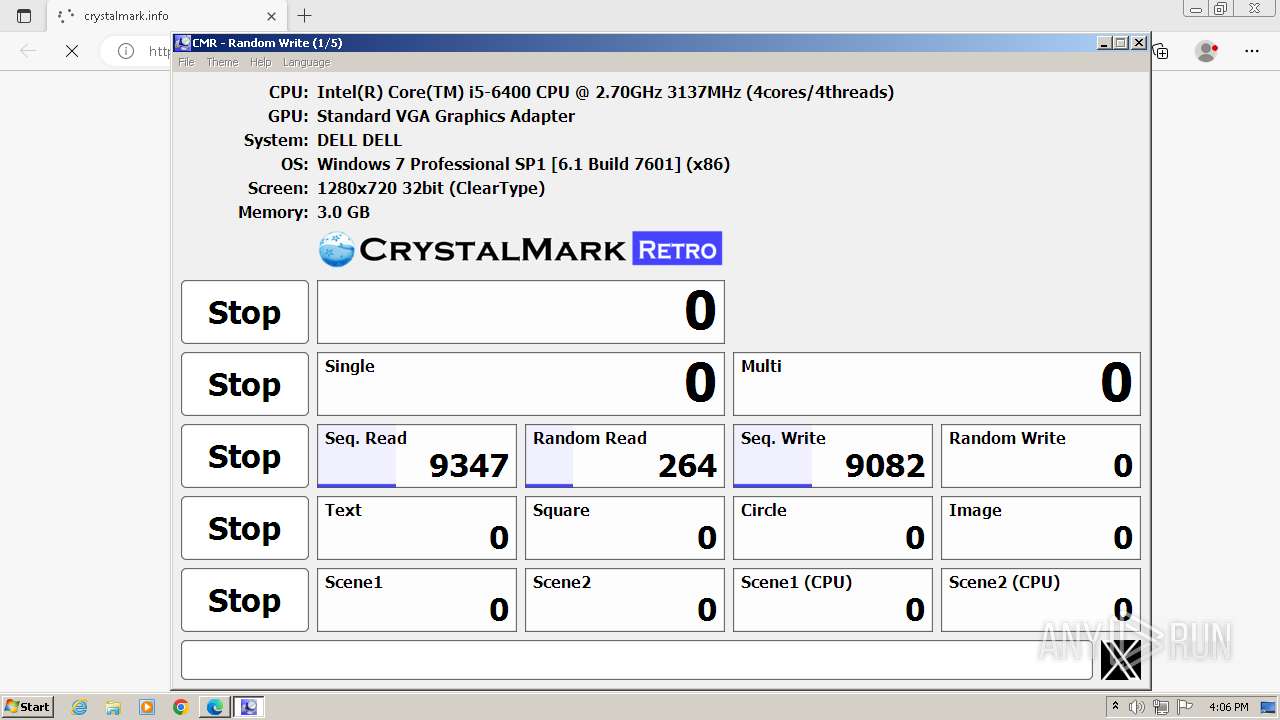Screen dimensions: 1280x720
Task: Stop the Seq. Read disk benchmark row
Action: [x=245, y=456]
